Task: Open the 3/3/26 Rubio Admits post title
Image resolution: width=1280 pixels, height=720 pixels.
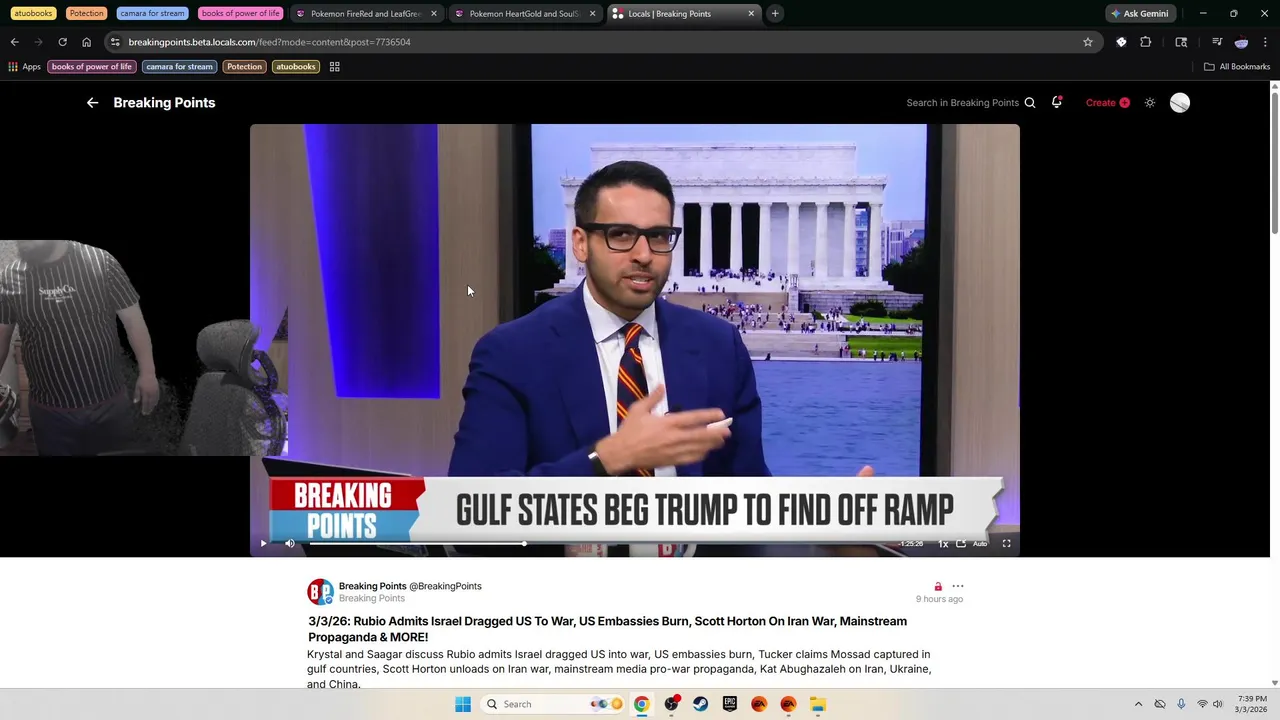Action: pyautogui.click(x=607, y=629)
